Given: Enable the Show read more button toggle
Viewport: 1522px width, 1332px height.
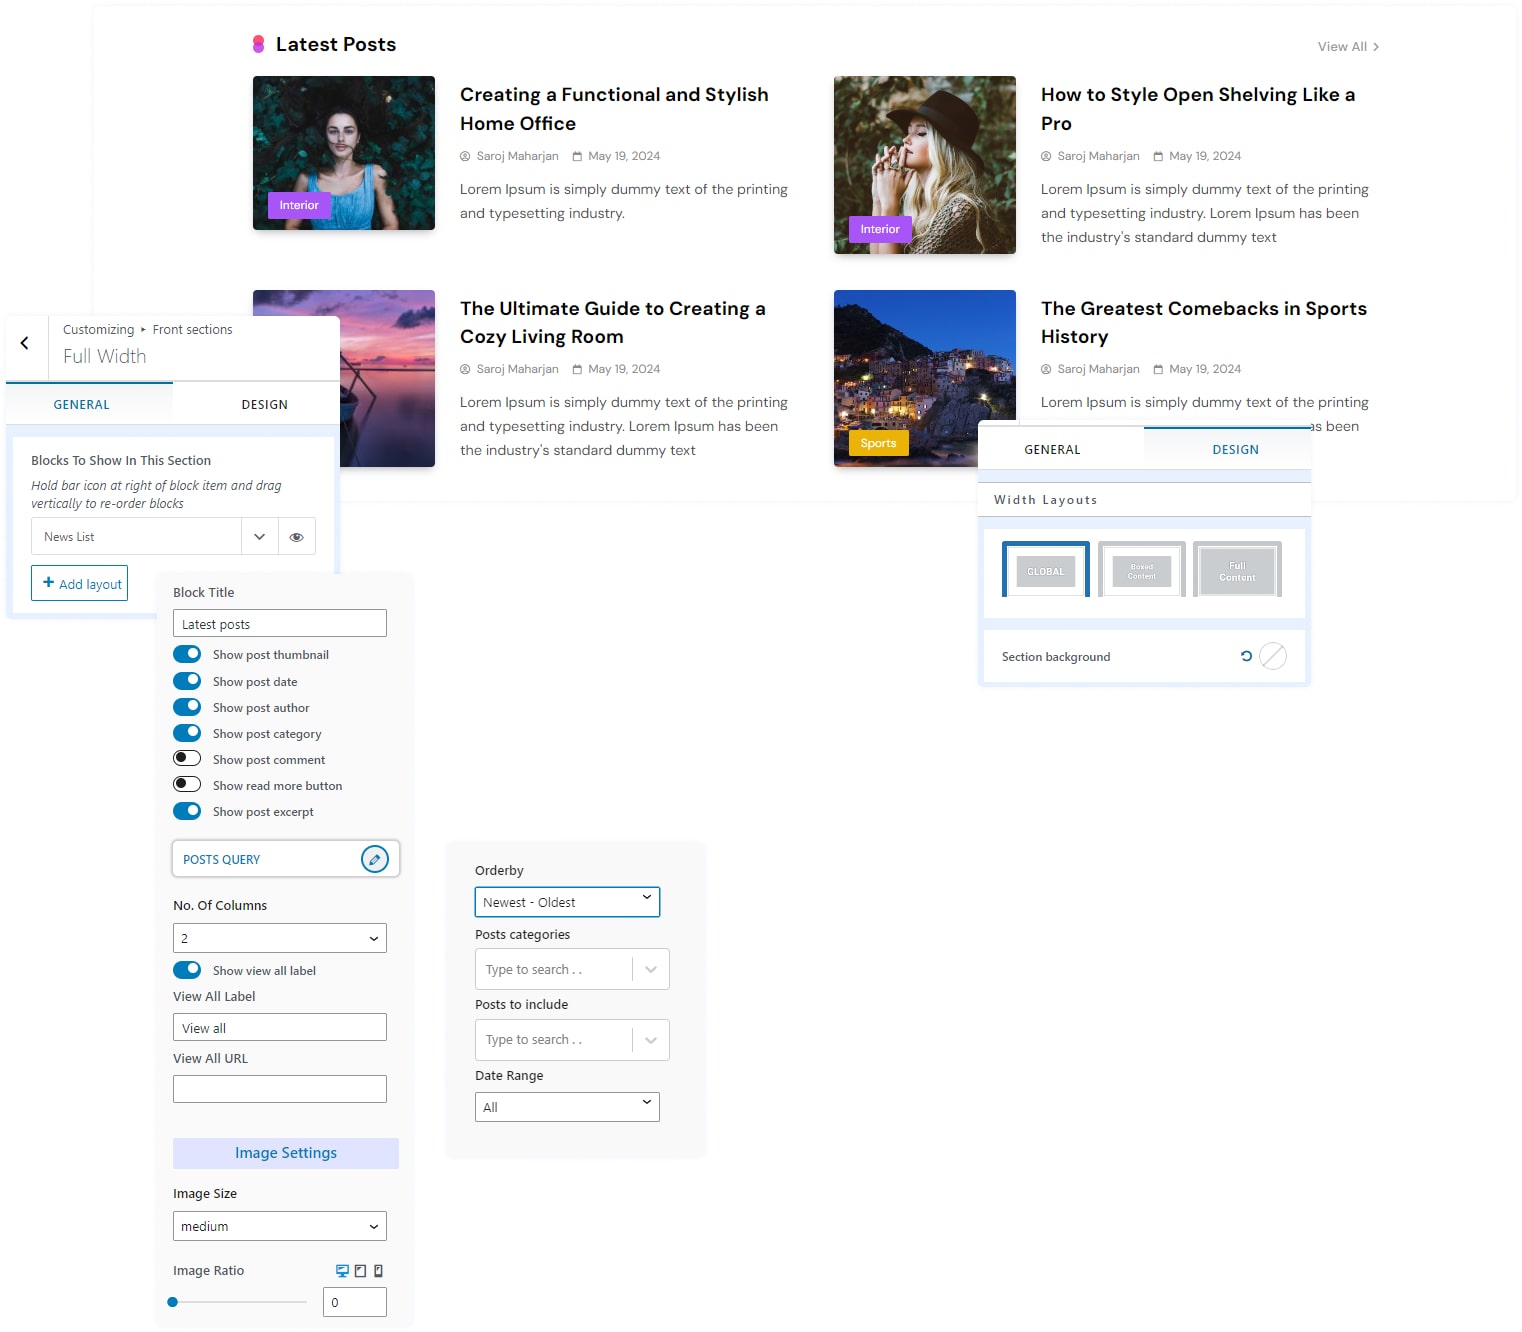Looking at the screenshot, I should tap(187, 784).
